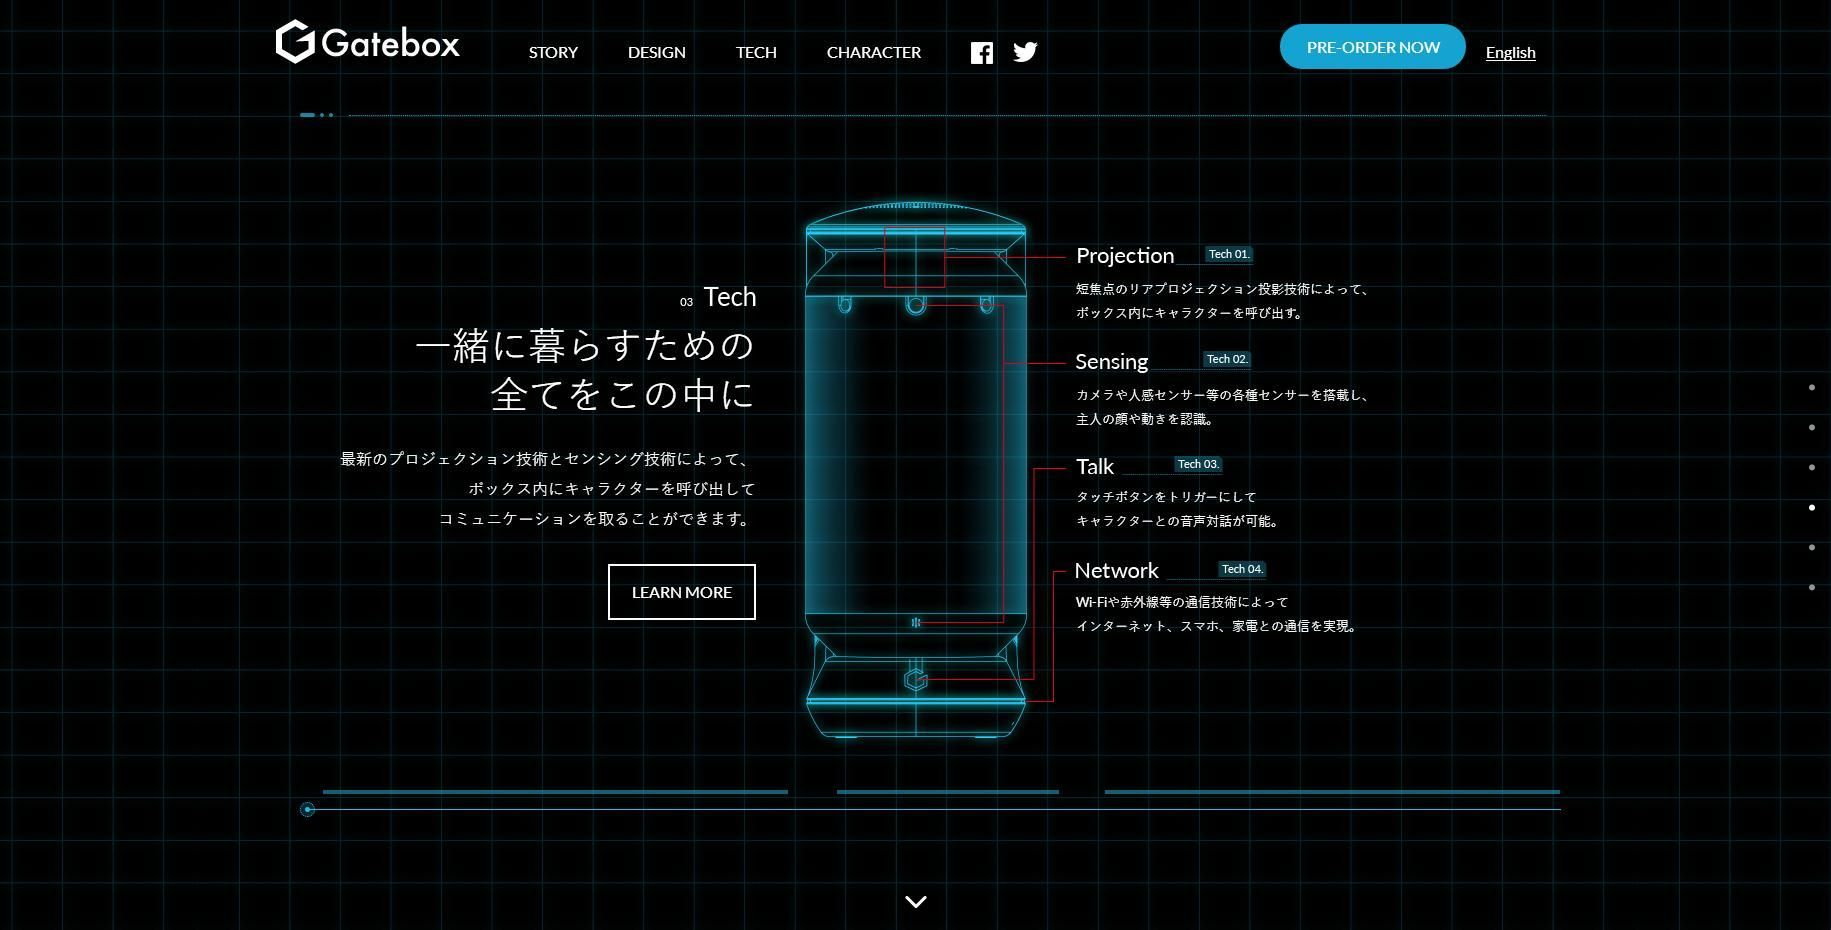Select the Talk tech heading

(x=1095, y=467)
